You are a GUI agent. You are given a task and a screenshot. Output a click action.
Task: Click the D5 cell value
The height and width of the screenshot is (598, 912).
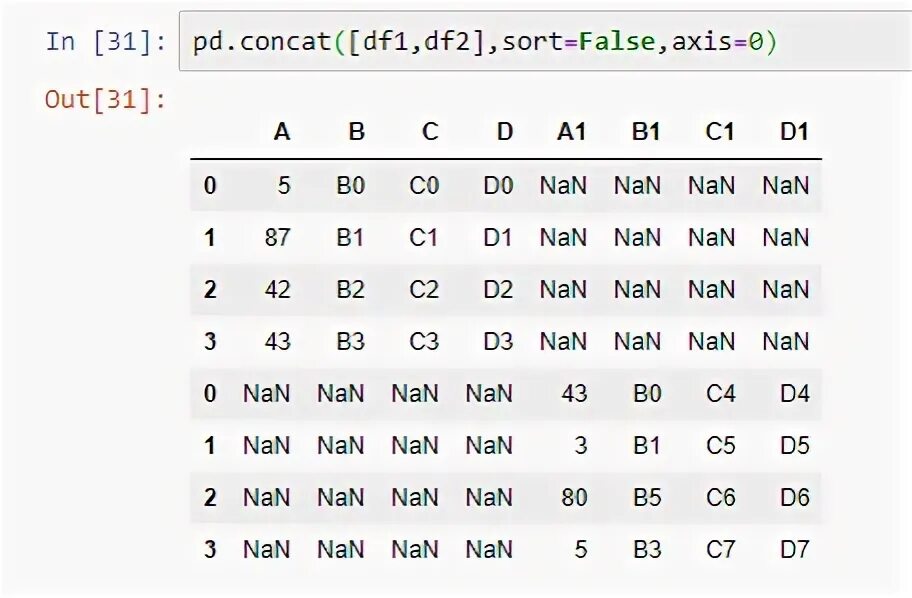(795, 445)
